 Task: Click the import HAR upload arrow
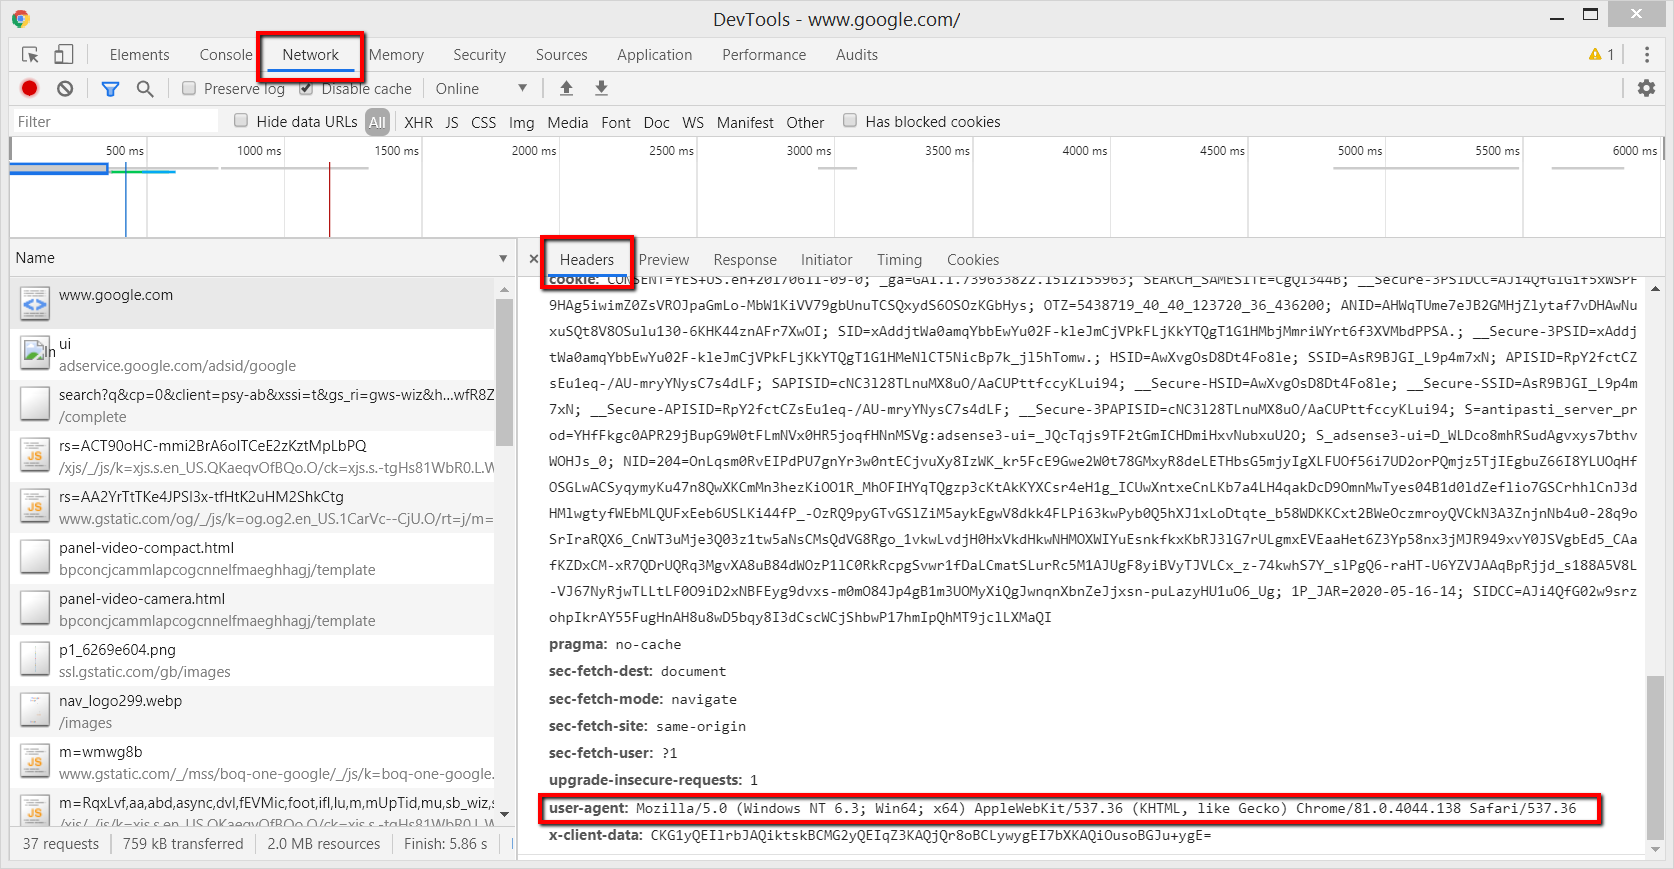click(x=566, y=89)
